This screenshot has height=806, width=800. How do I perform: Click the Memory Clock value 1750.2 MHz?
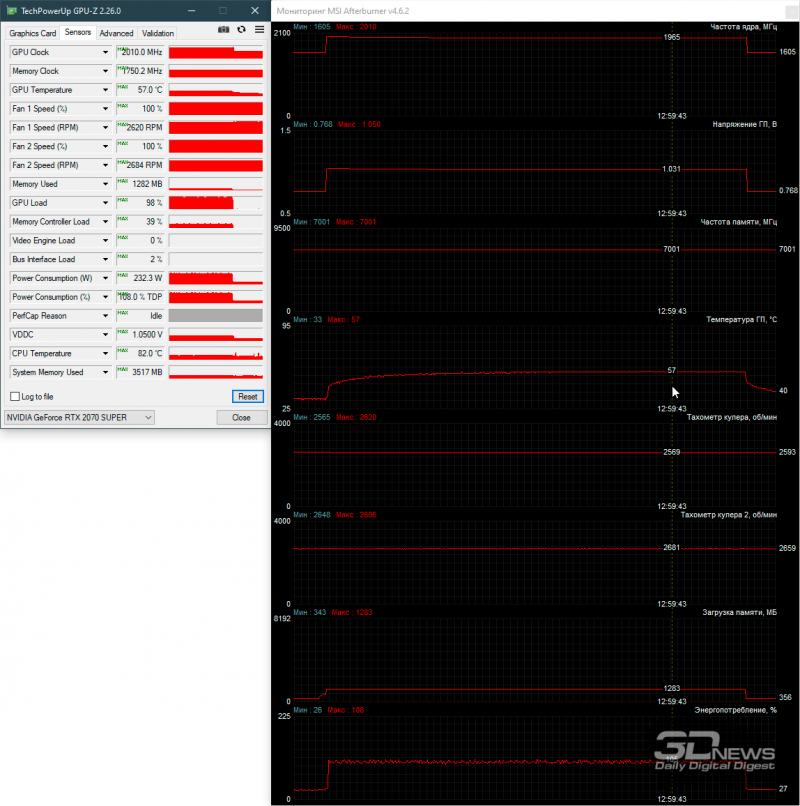[140, 71]
